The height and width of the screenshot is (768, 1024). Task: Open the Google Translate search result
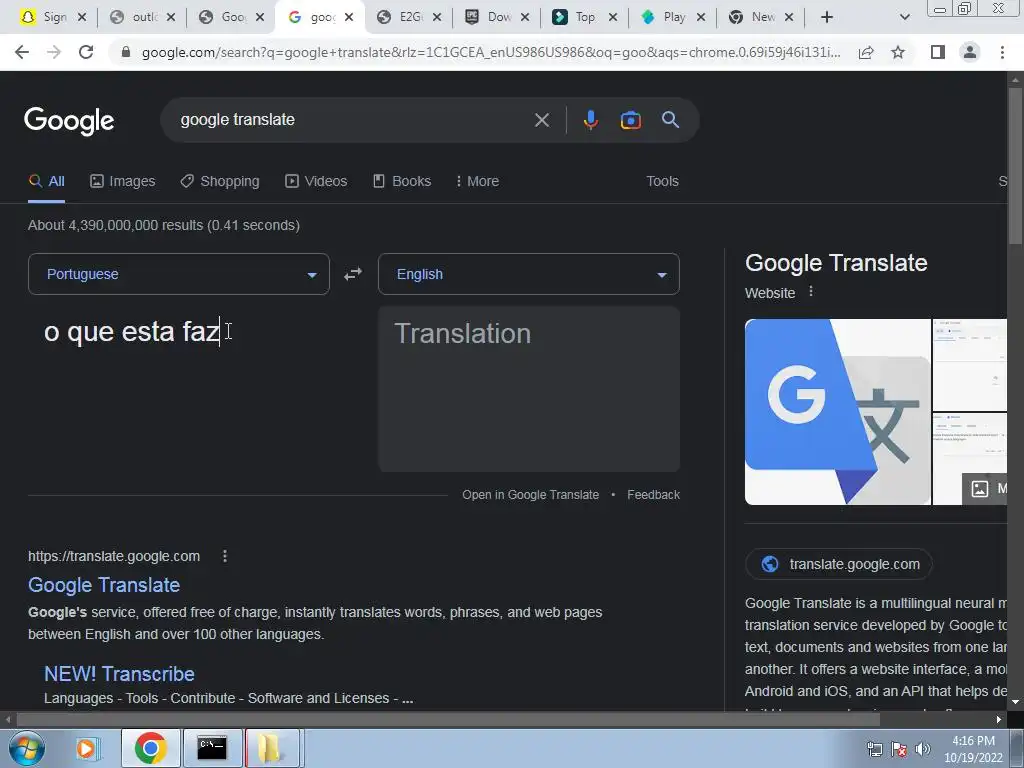click(104, 585)
